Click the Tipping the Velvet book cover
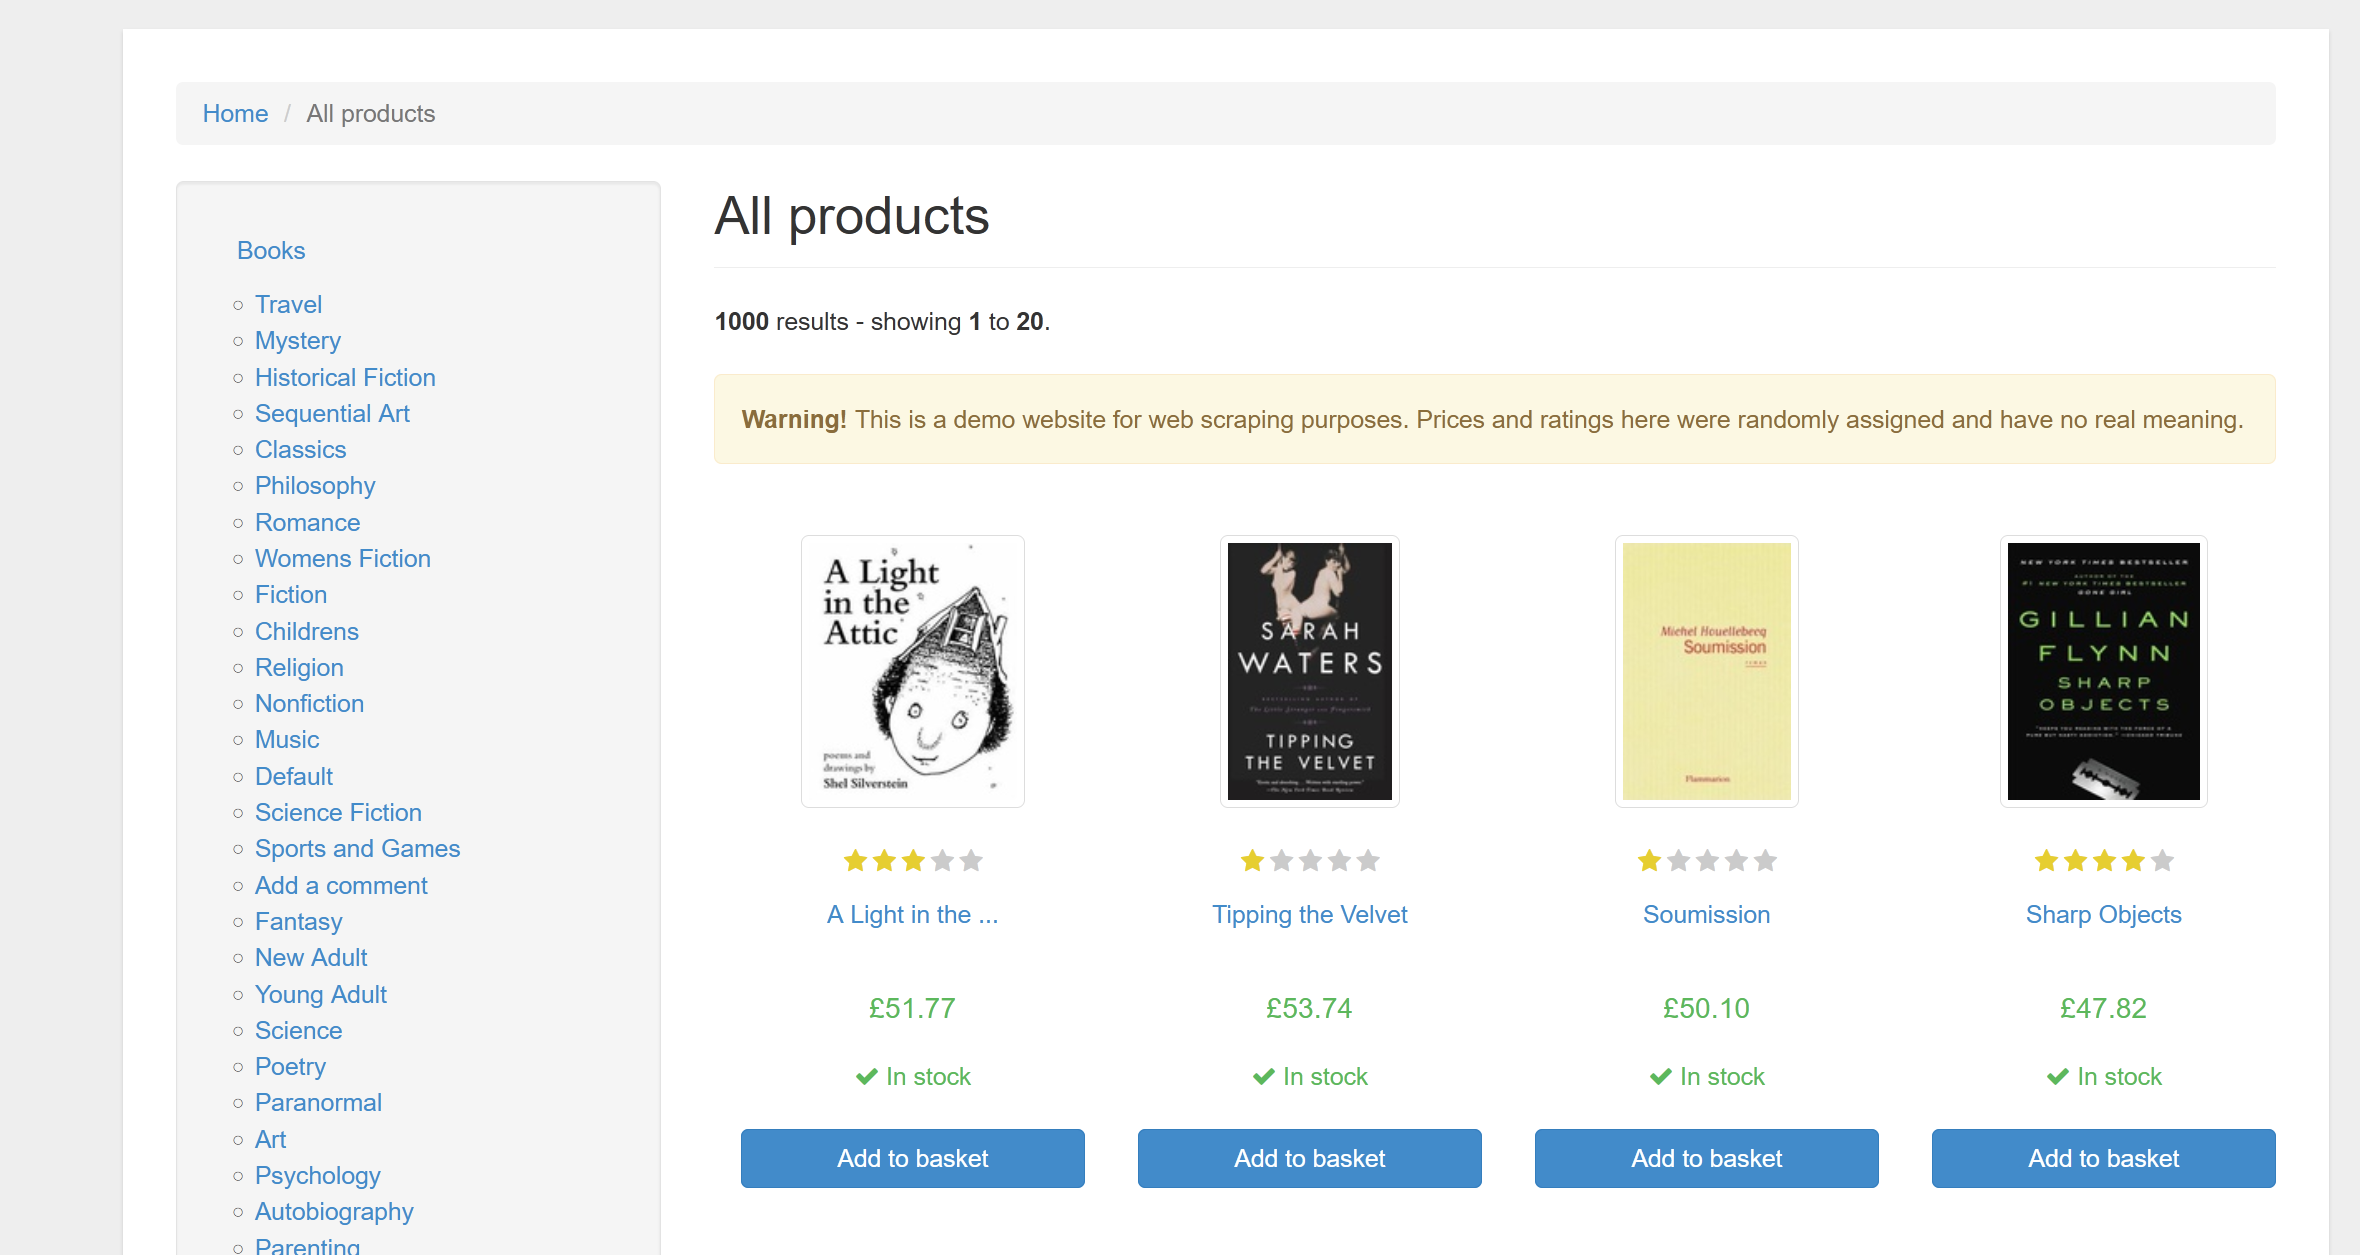 (1309, 671)
